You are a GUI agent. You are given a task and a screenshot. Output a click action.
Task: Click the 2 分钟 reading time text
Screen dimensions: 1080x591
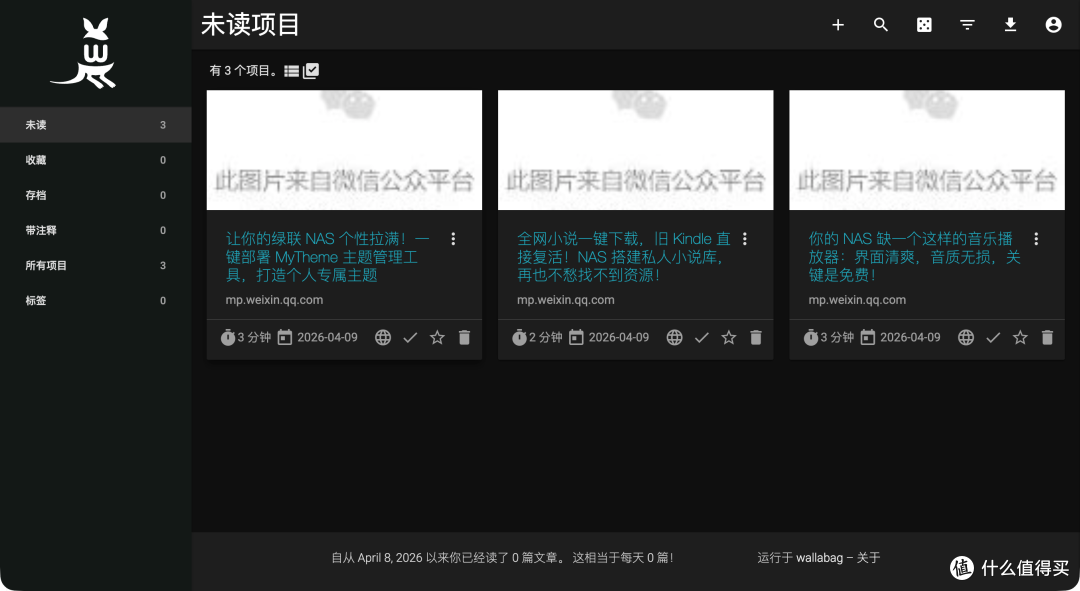[546, 338]
